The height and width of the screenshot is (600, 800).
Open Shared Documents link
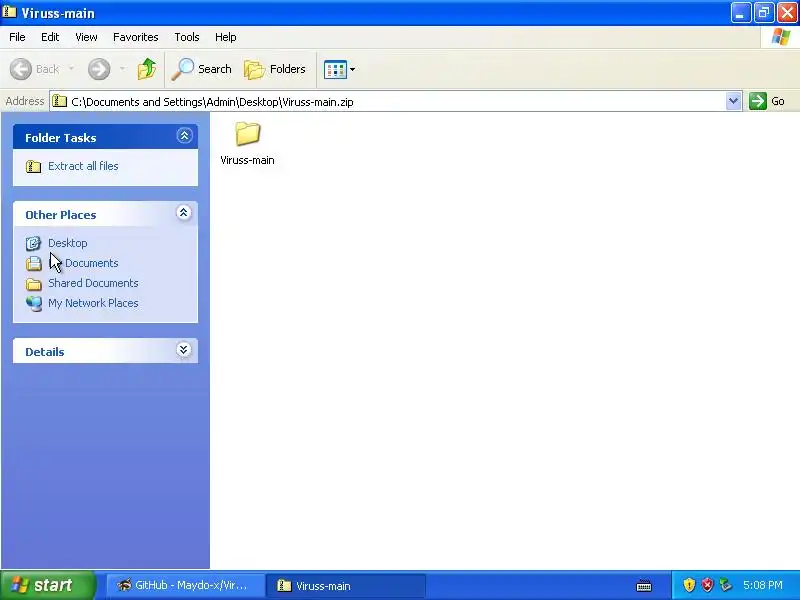(x=93, y=283)
